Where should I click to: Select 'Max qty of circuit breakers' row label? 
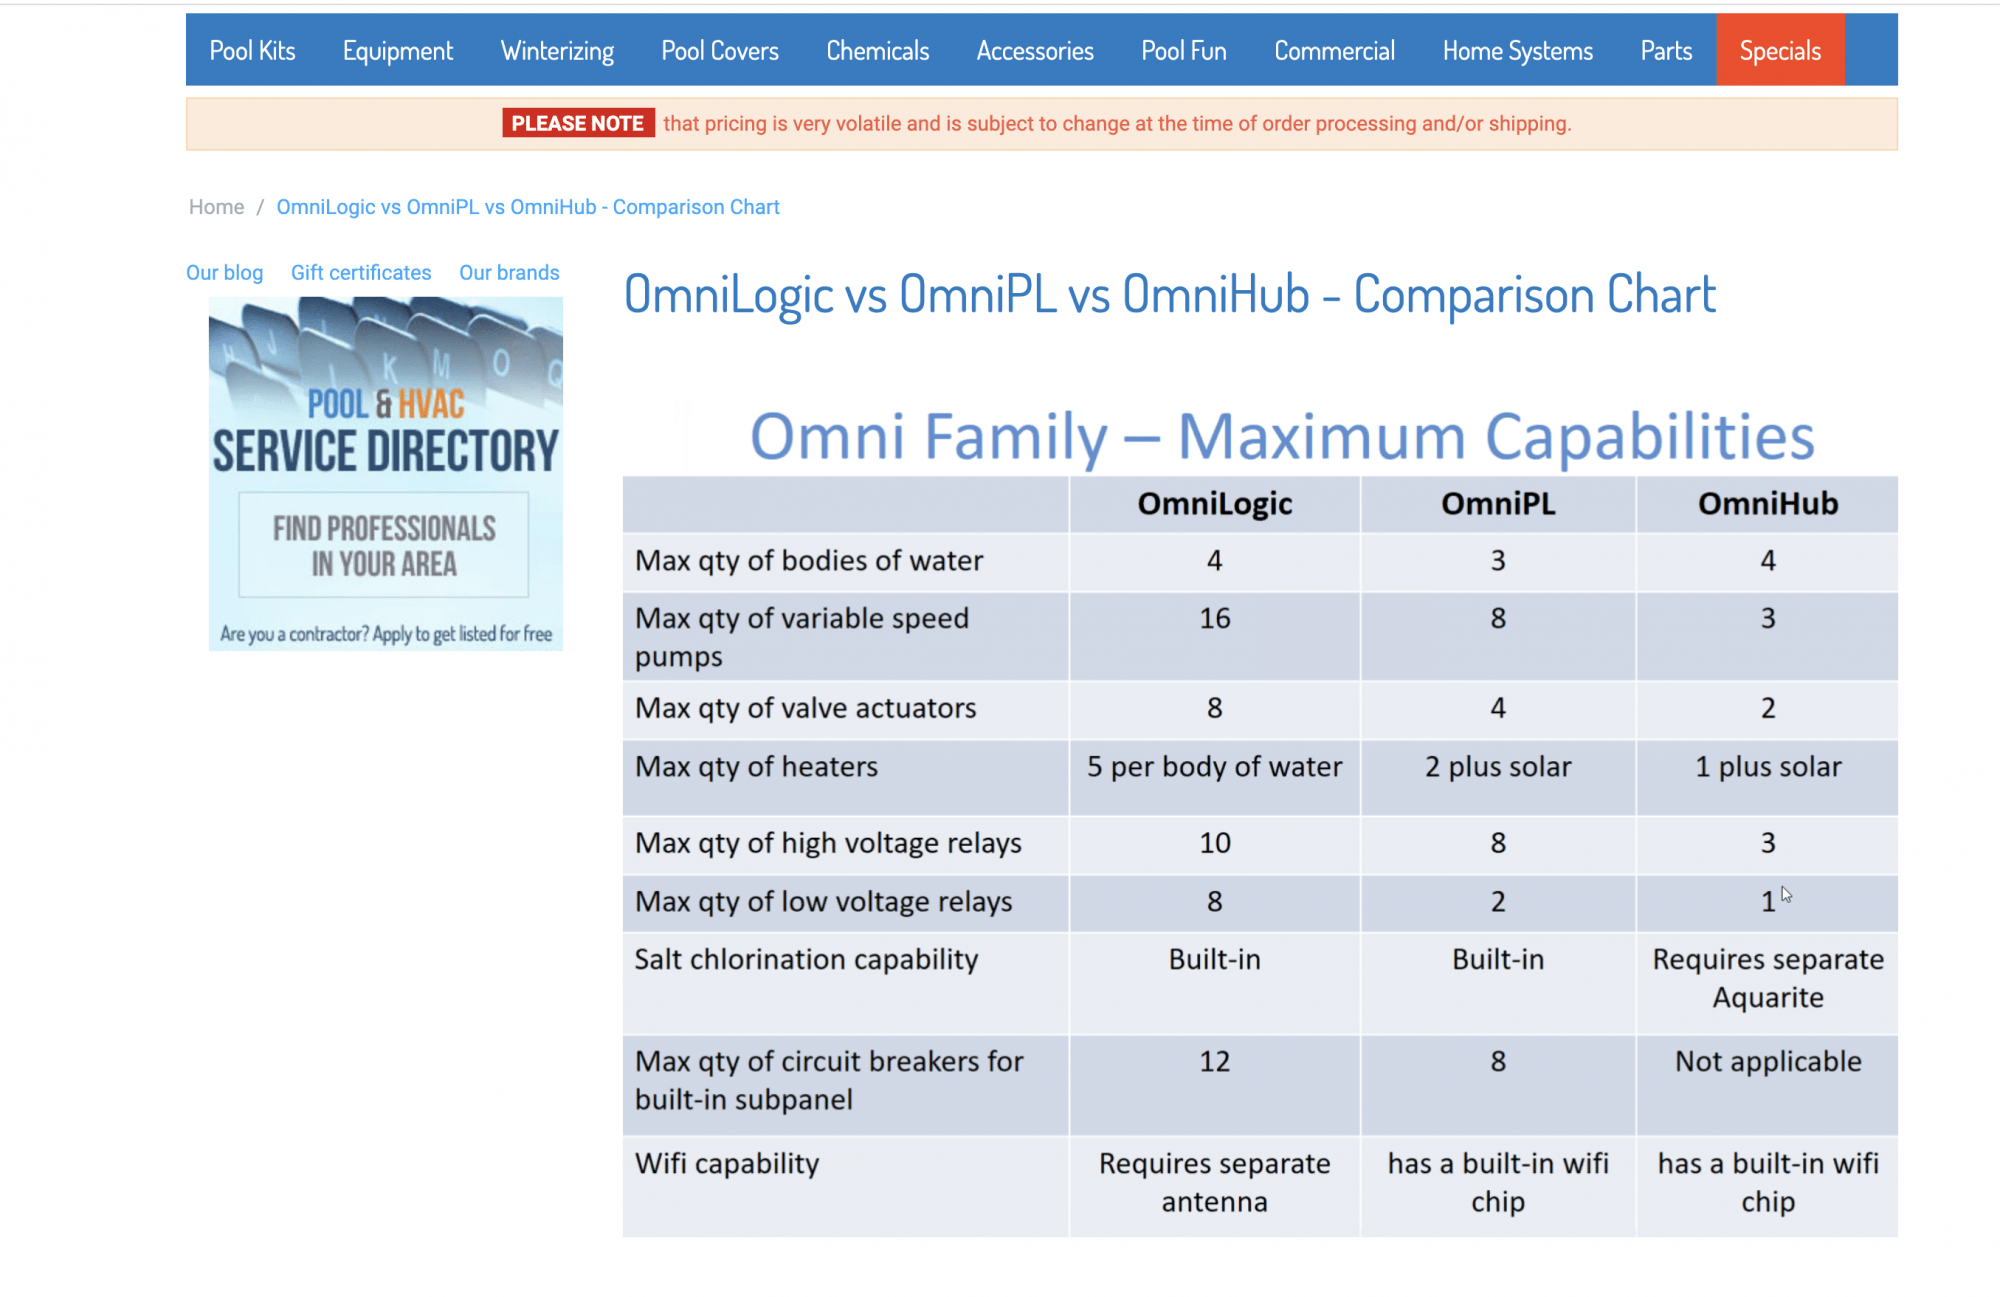coord(829,1080)
